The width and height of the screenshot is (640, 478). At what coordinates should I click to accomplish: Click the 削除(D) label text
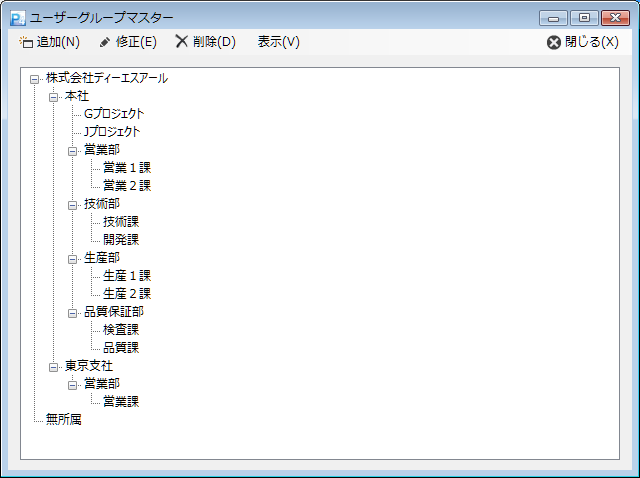214,42
